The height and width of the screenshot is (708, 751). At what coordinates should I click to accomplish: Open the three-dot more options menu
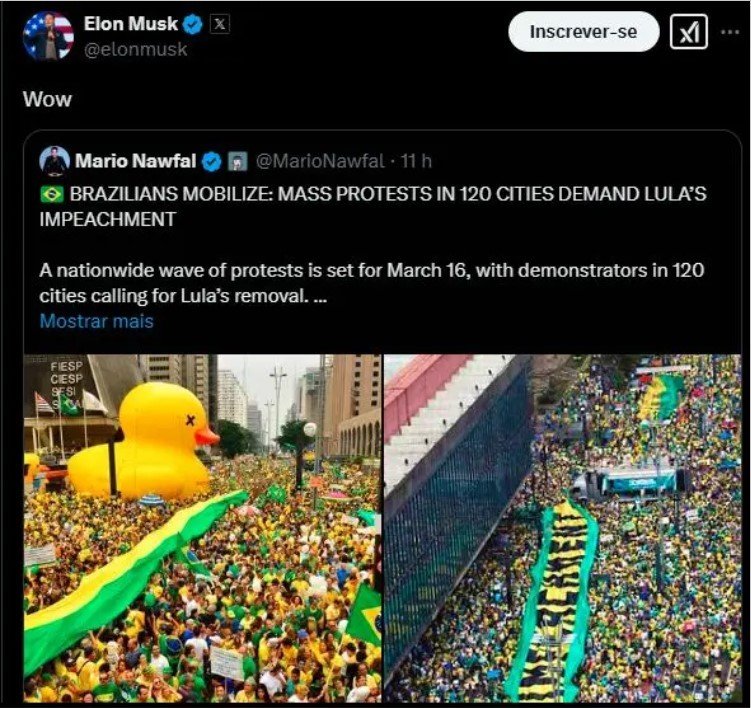[x=730, y=32]
